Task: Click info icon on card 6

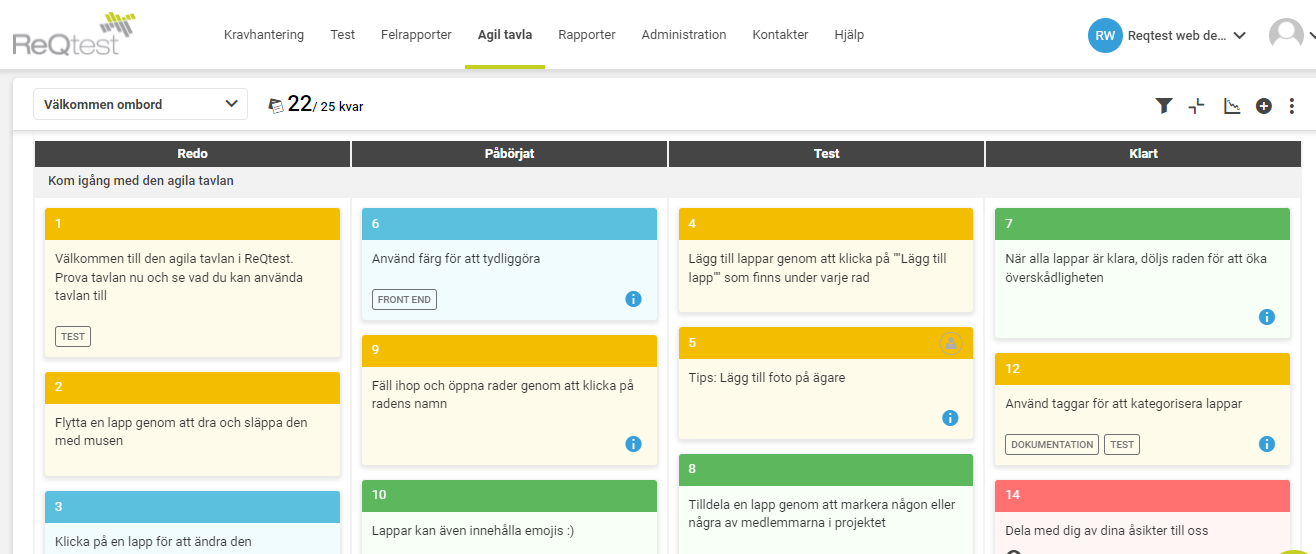Action: point(633,298)
